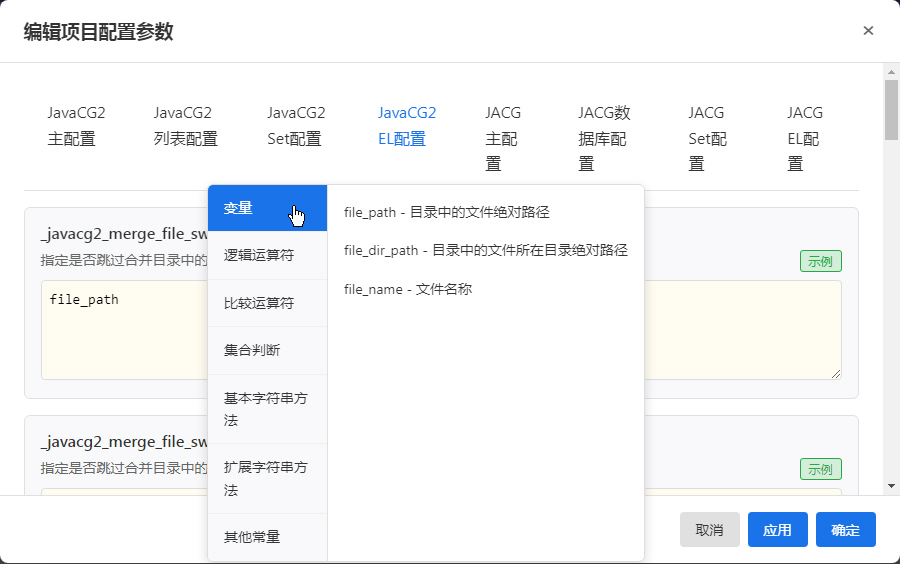This screenshot has width=900, height=564.
Task: Insert file_path variable suggestion
Action: [x=447, y=212]
